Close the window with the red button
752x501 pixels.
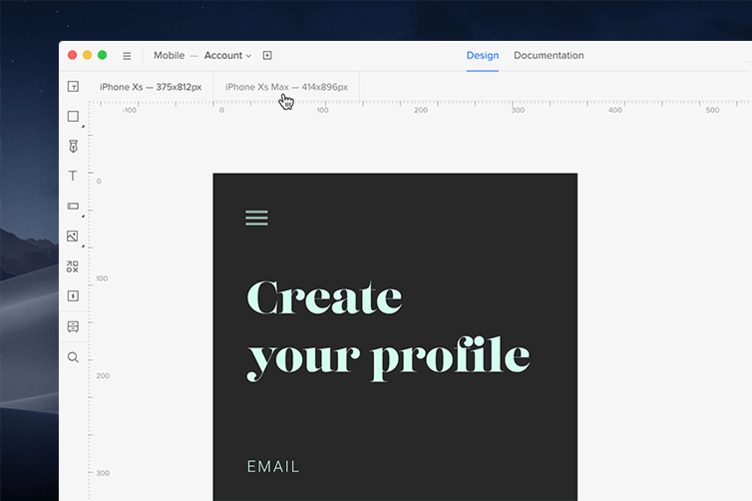(x=72, y=55)
